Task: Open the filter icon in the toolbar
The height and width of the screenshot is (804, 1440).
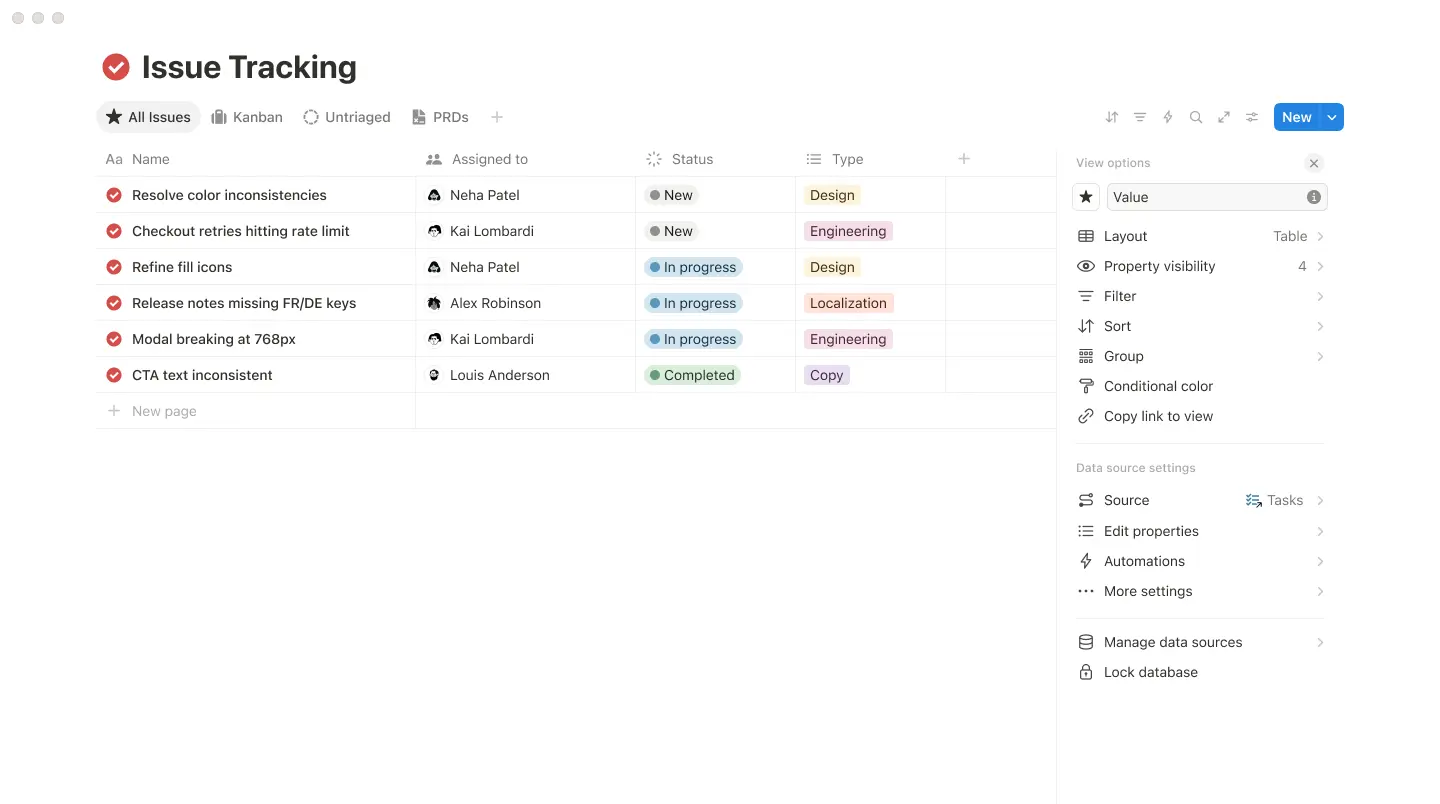Action: pos(1139,117)
